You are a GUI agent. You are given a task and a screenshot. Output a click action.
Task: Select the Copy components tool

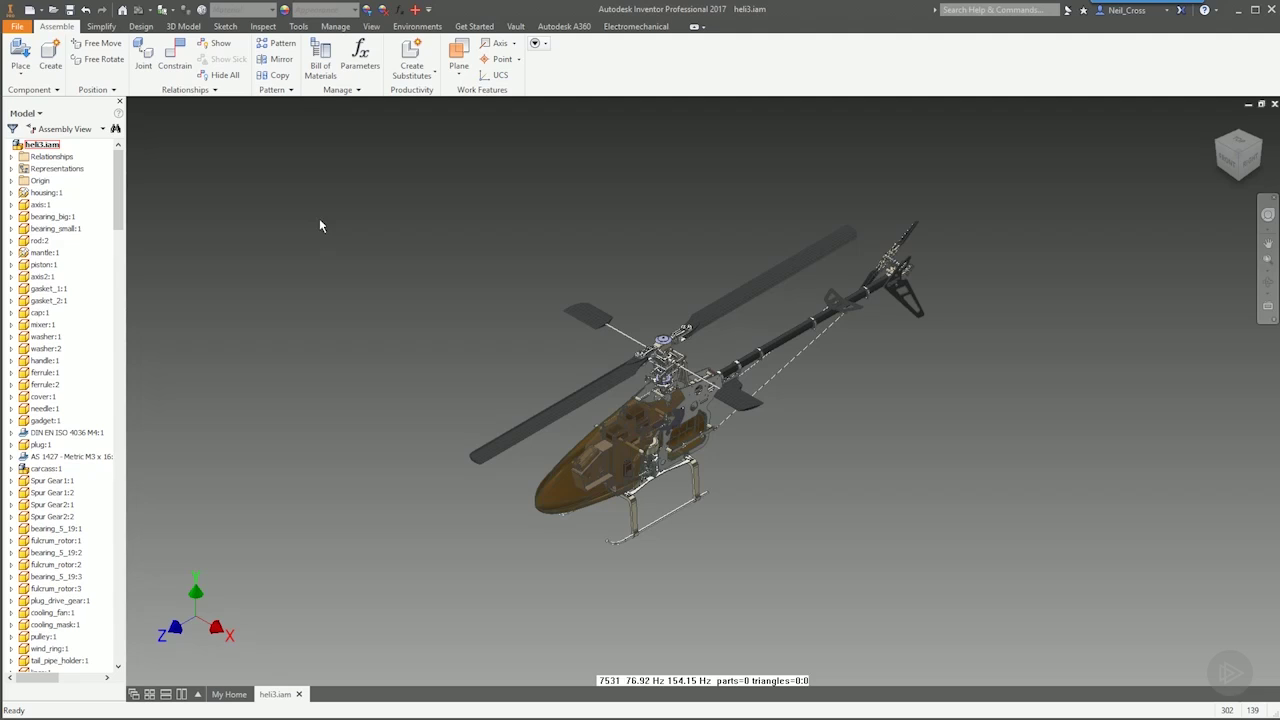point(273,75)
